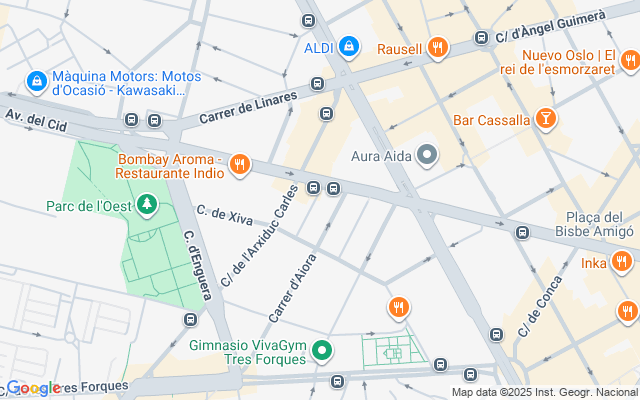This screenshot has height=400, width=640.
Task: Click the Carrer de Linares street label
Action: coord(249,108)
